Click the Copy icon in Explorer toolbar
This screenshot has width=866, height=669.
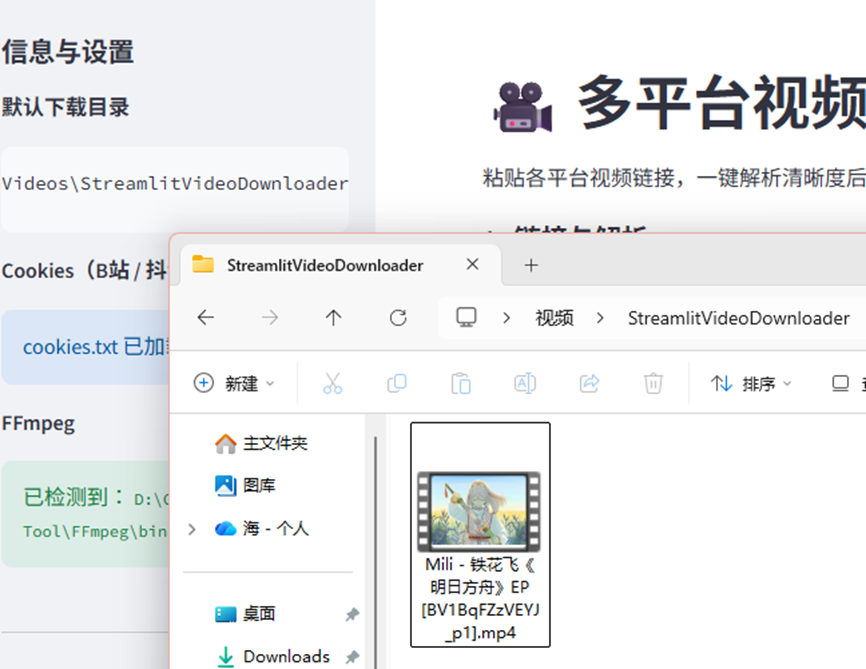click(x=397, y=384)
